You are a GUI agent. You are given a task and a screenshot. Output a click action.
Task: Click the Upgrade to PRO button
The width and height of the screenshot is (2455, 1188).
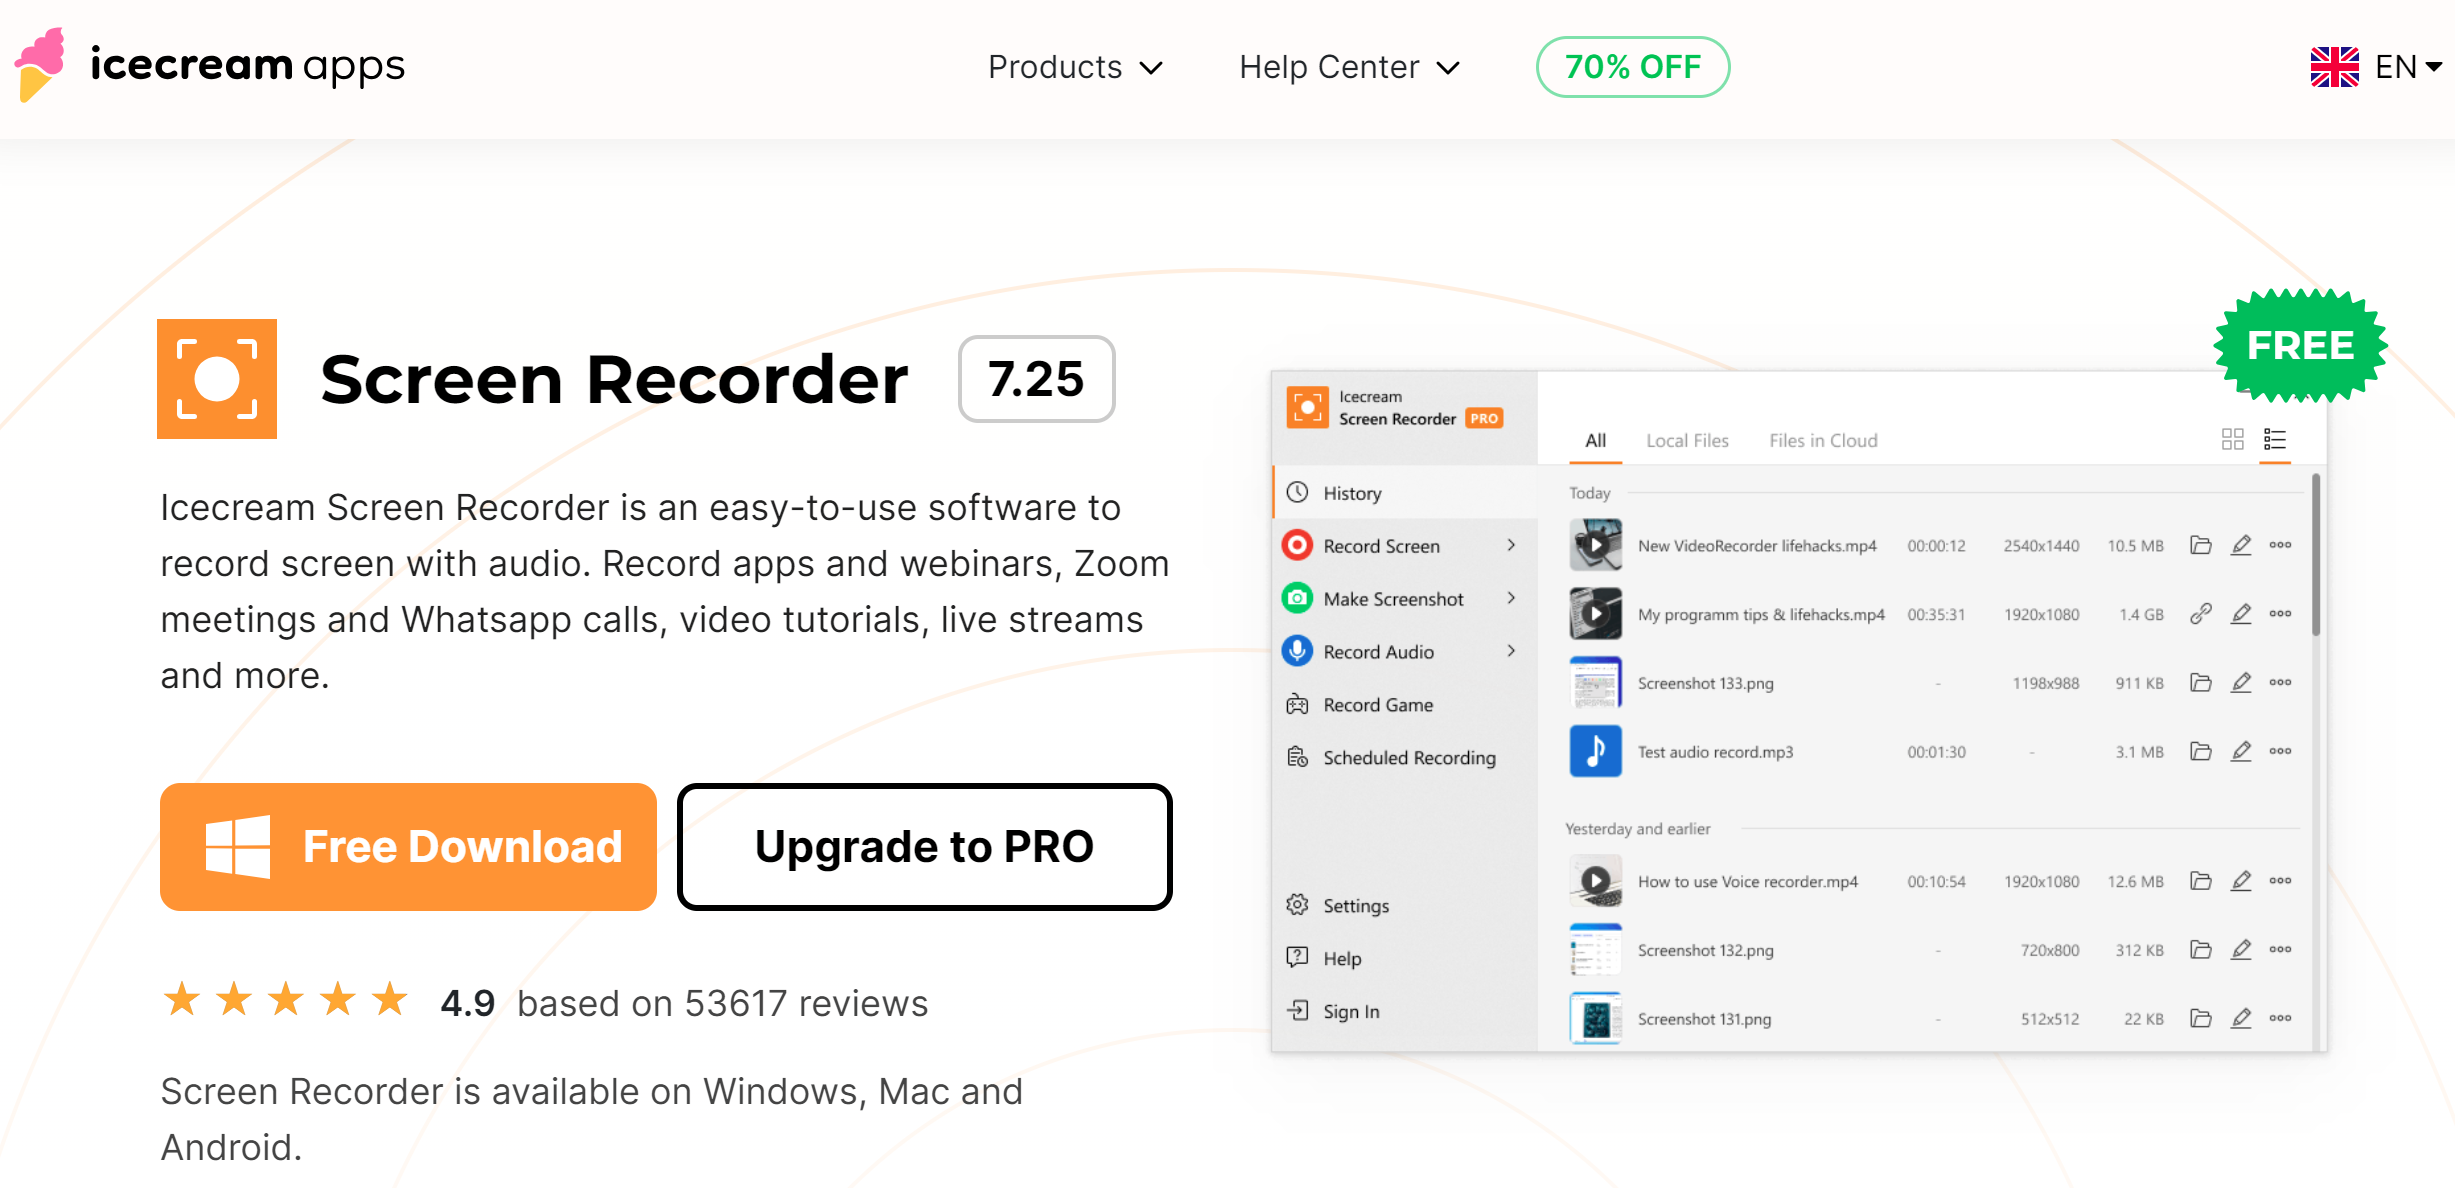click(x=925, y=850)
